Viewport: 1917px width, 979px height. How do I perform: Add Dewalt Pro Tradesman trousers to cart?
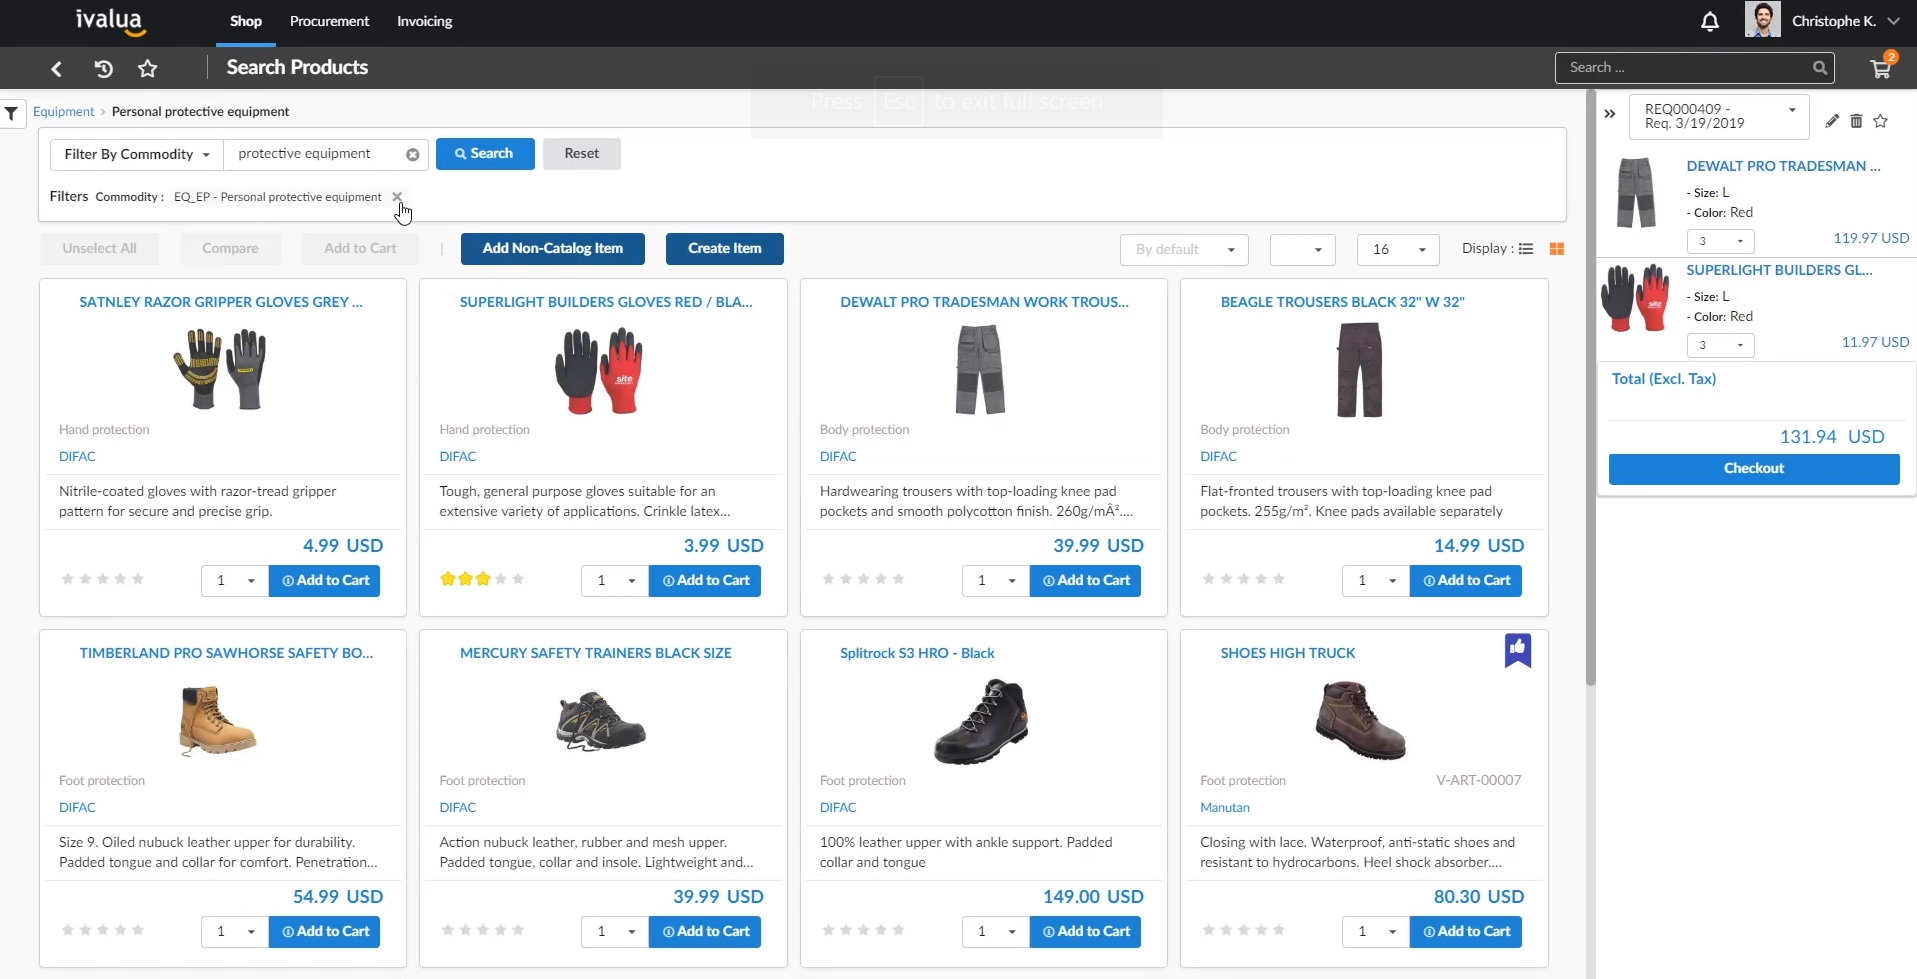pos(1085,581)
